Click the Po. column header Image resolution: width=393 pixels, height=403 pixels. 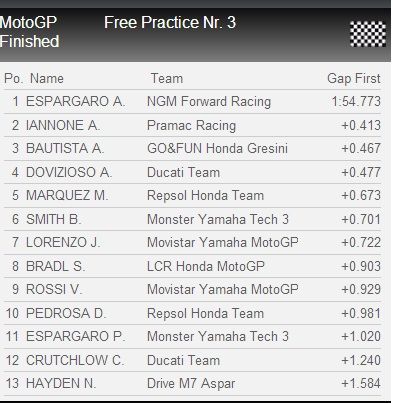pos(13,79)
